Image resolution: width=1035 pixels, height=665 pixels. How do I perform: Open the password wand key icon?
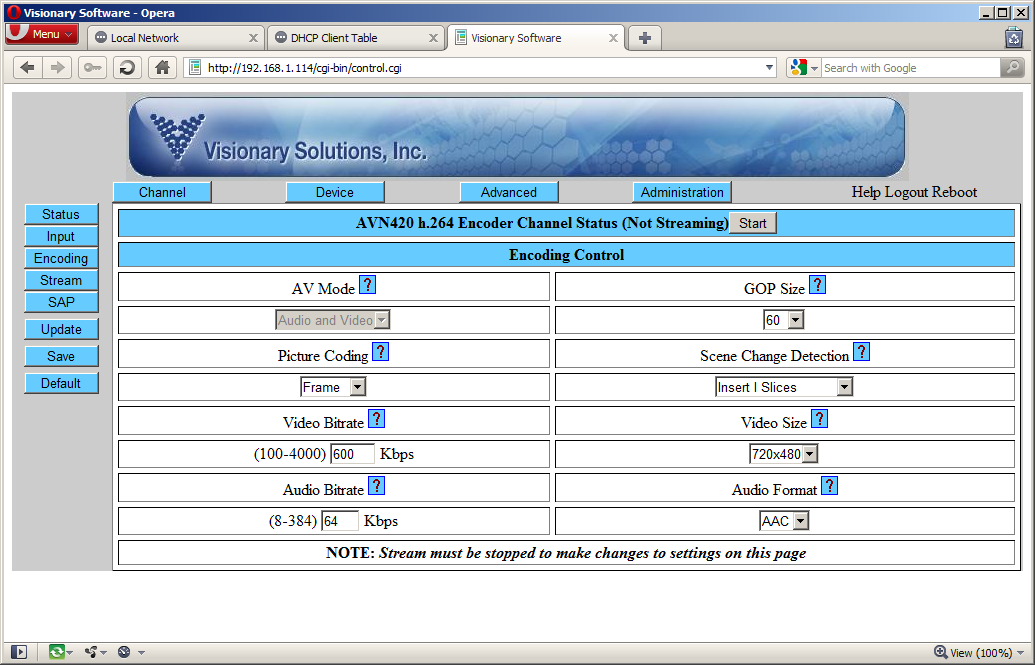[92, 67]
